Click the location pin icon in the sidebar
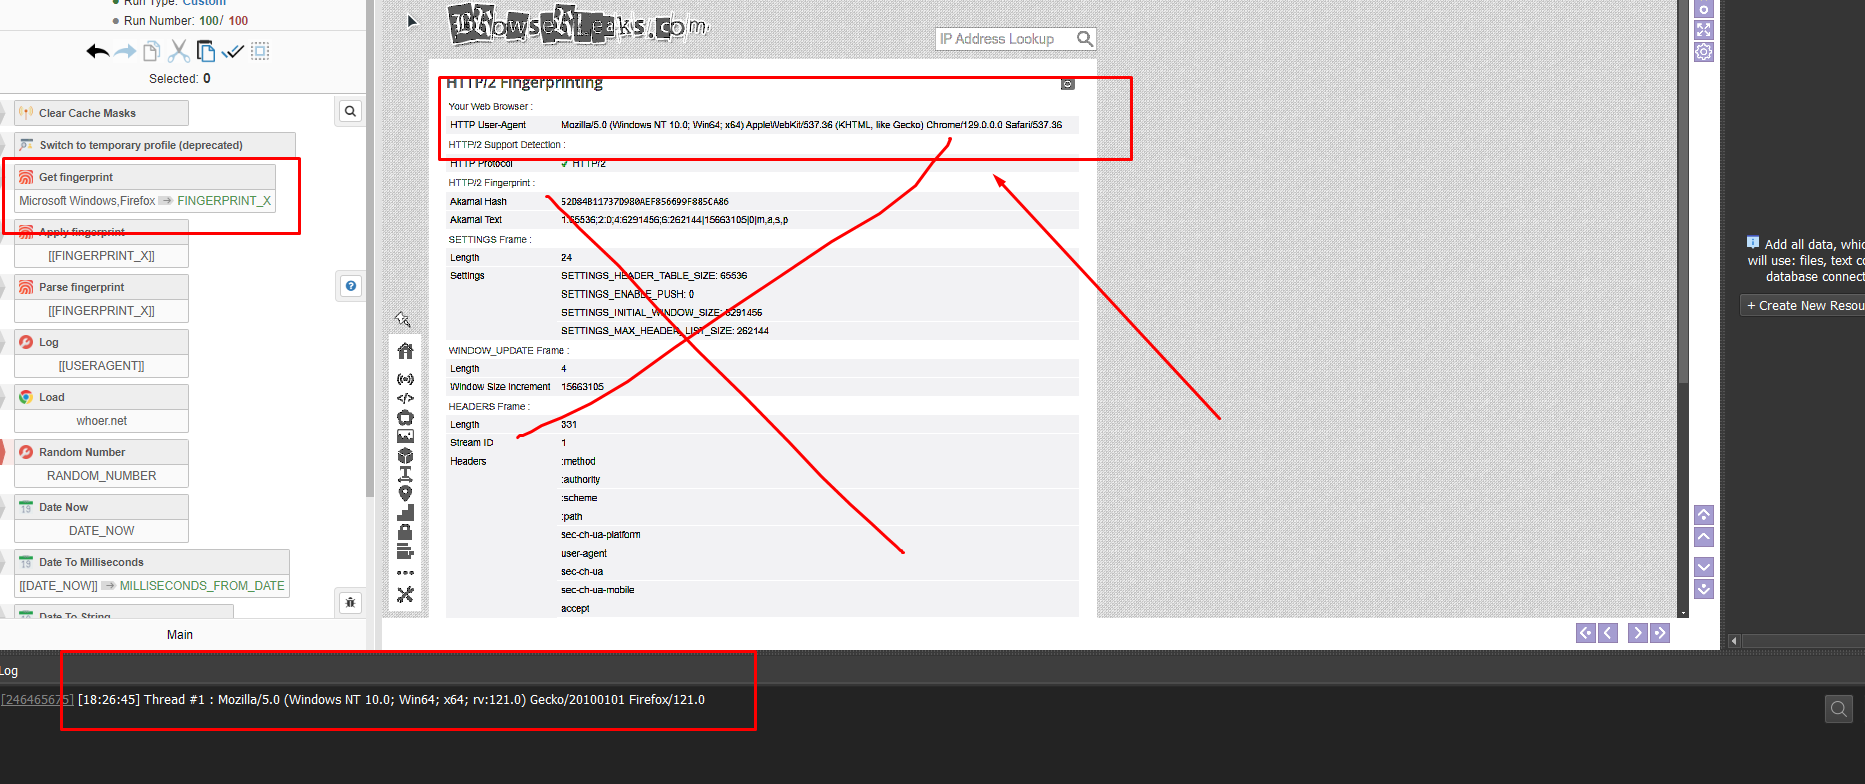 pos(405,493)
